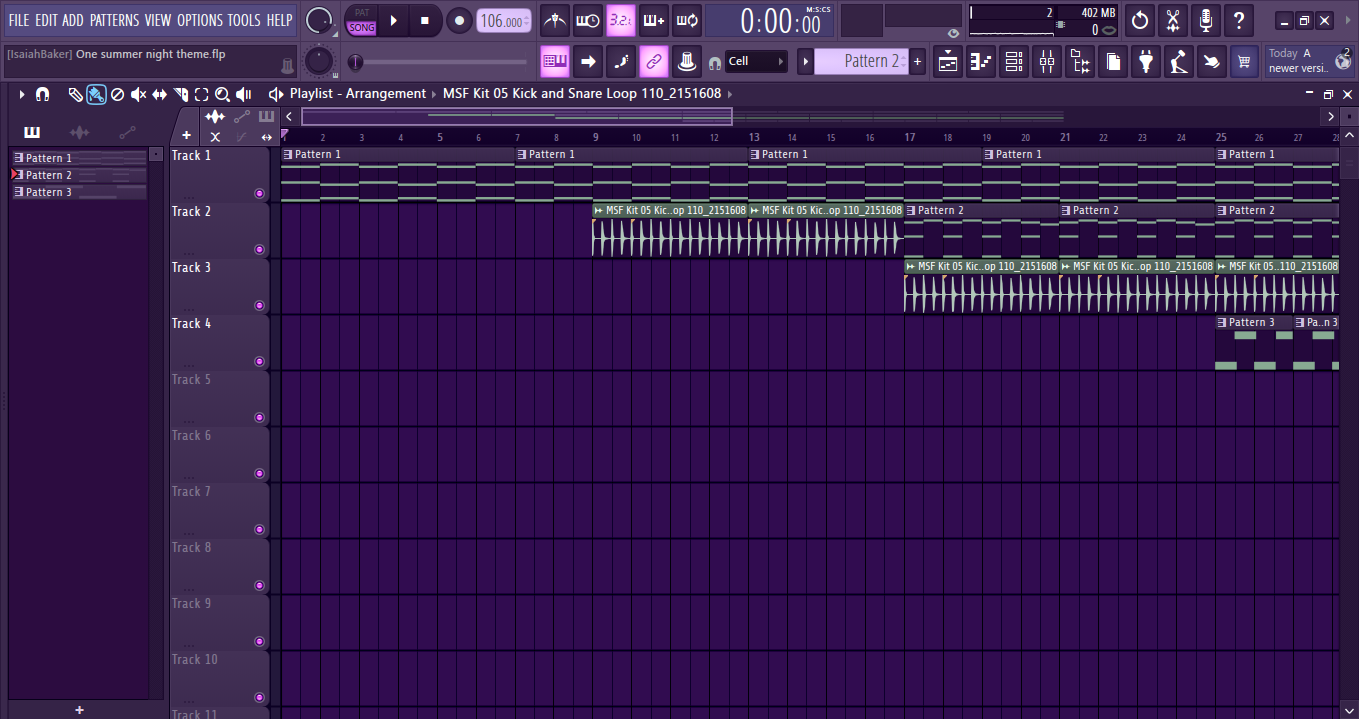This screenshot has width=1359, height=719.
Task: Show audio clips waveform icon in picker
Action: [79, 132]
